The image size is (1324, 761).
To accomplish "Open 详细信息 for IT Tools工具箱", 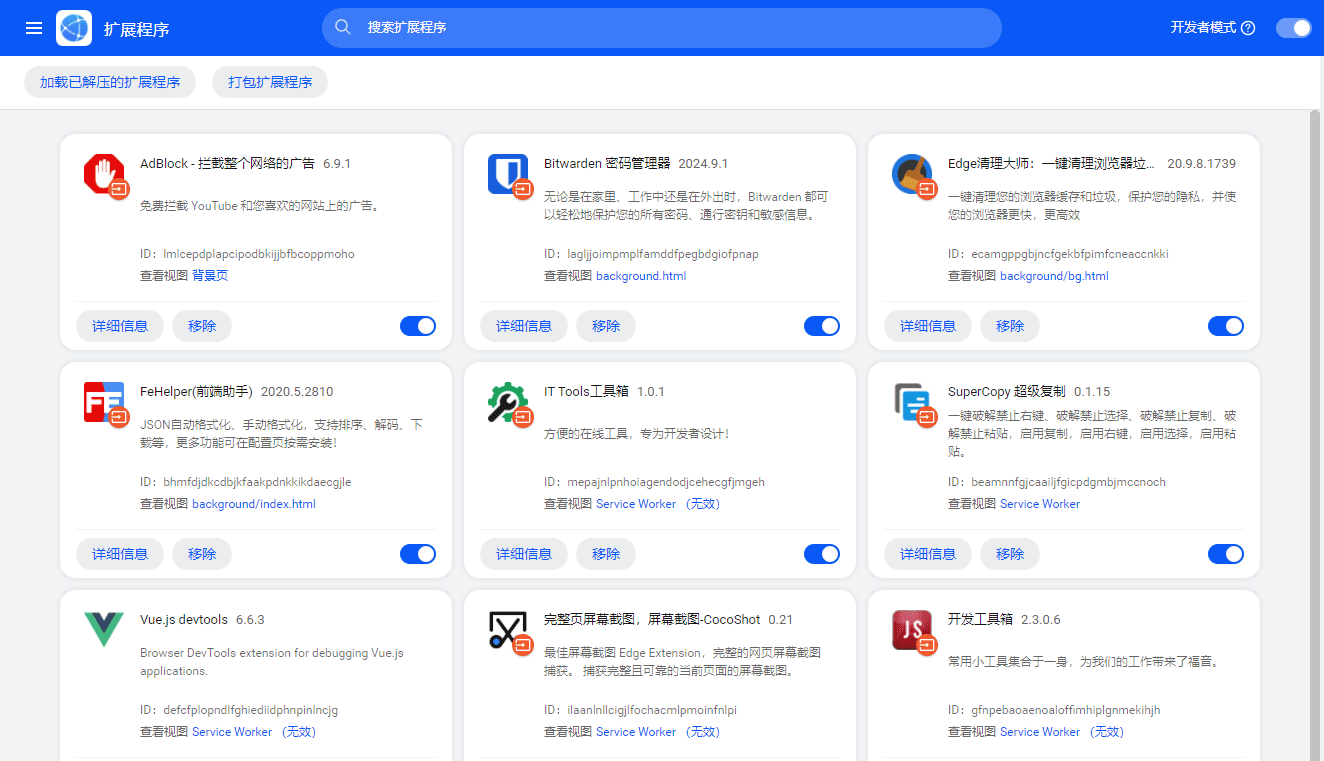I will [x=524, y=554].
